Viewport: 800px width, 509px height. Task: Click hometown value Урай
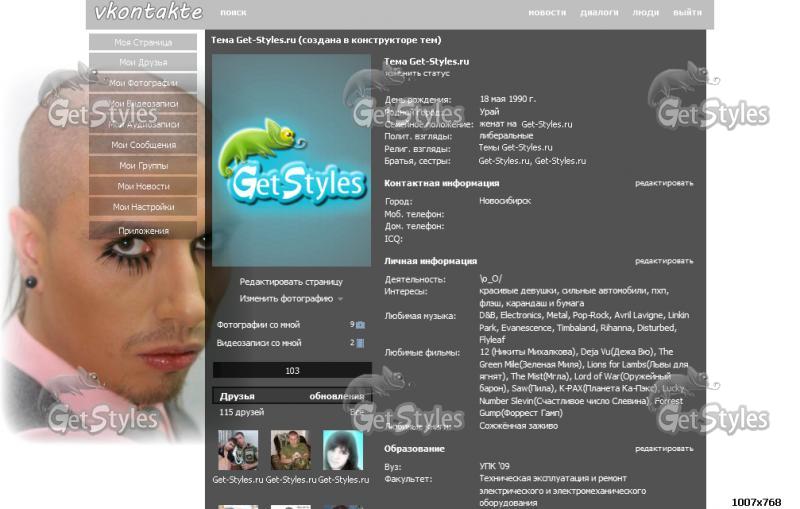tap(489, 112)
